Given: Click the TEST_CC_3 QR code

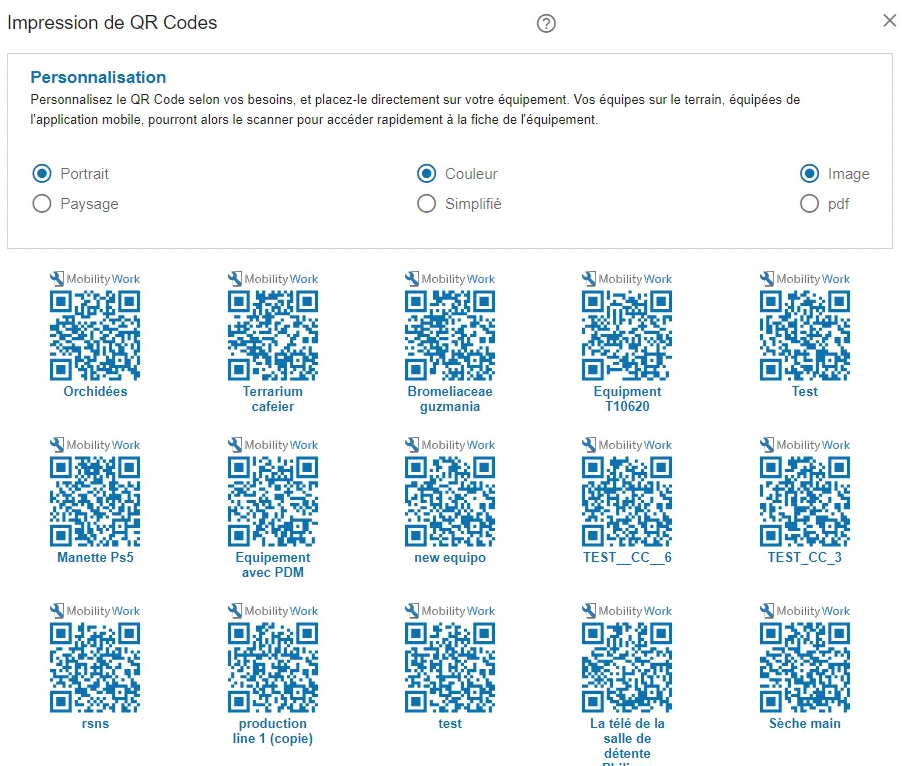Looking at the screenshot, I should (805, 501).
